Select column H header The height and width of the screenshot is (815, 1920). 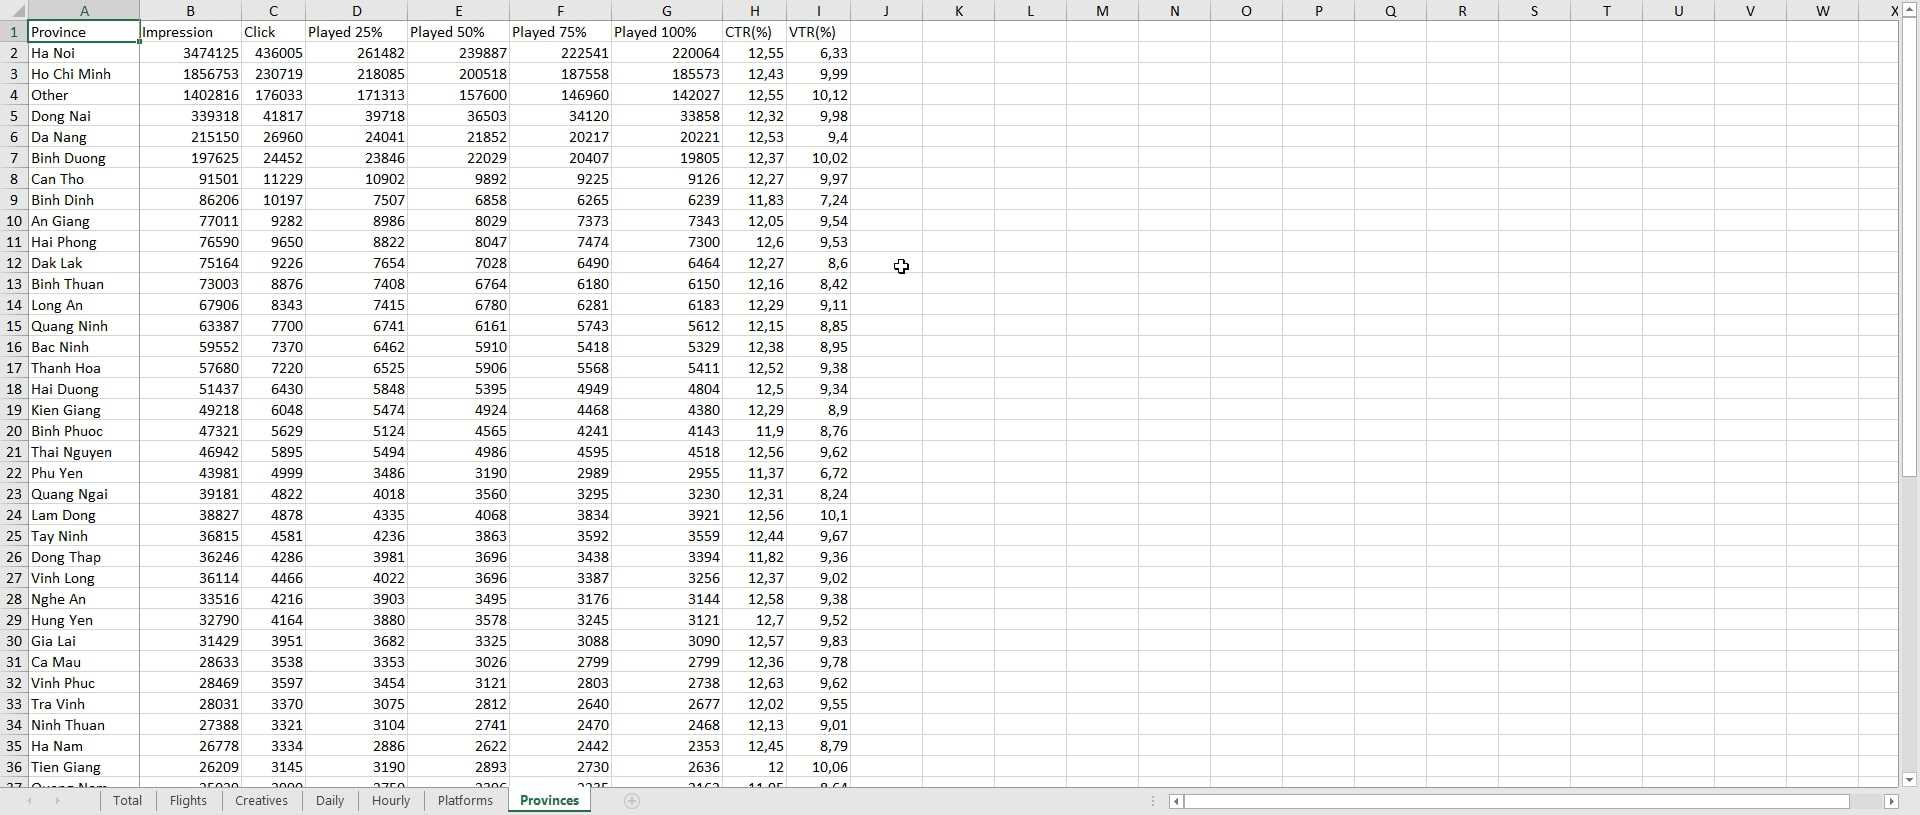tap(754, 11)
